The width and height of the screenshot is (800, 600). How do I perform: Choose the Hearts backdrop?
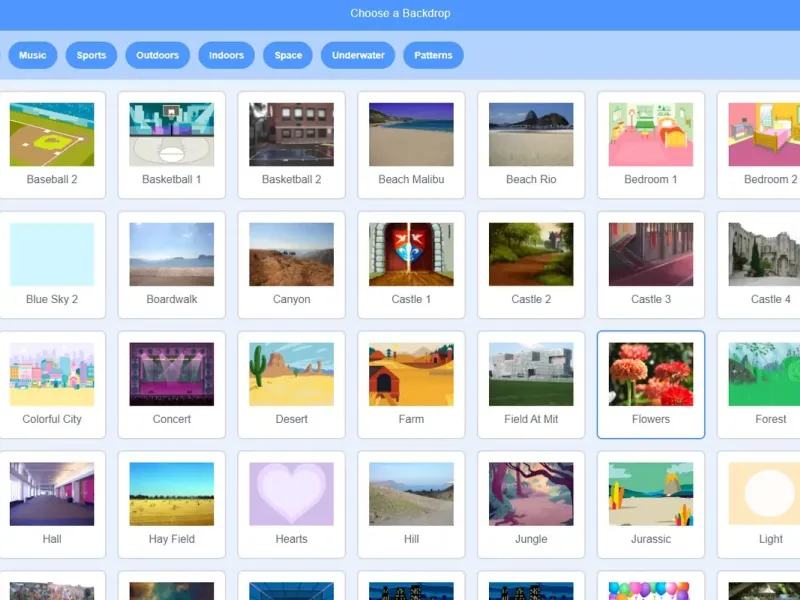coord(291,505)
